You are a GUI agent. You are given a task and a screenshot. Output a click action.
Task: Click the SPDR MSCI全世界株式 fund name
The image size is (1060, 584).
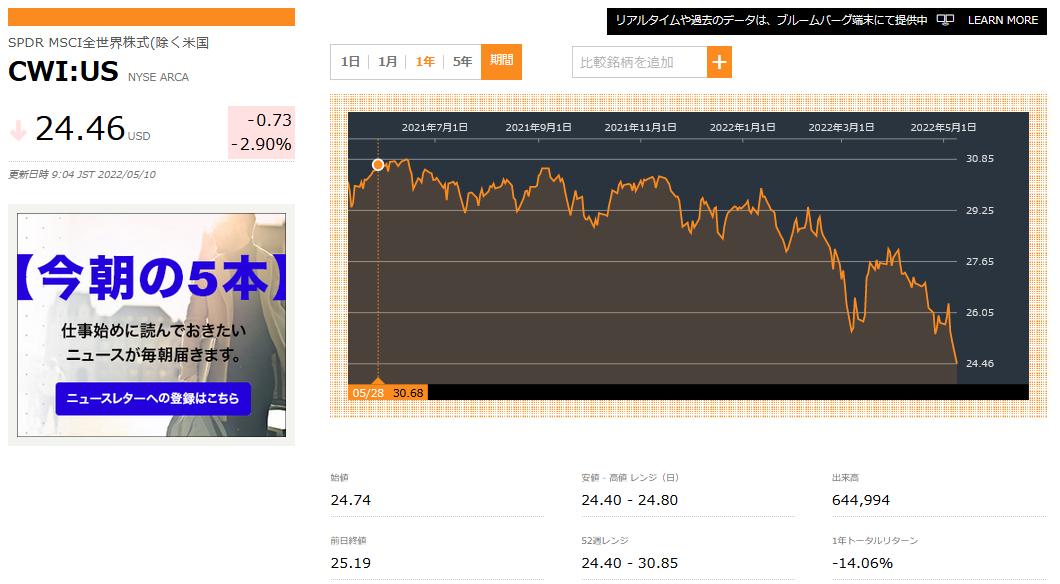tap(108, 43)
